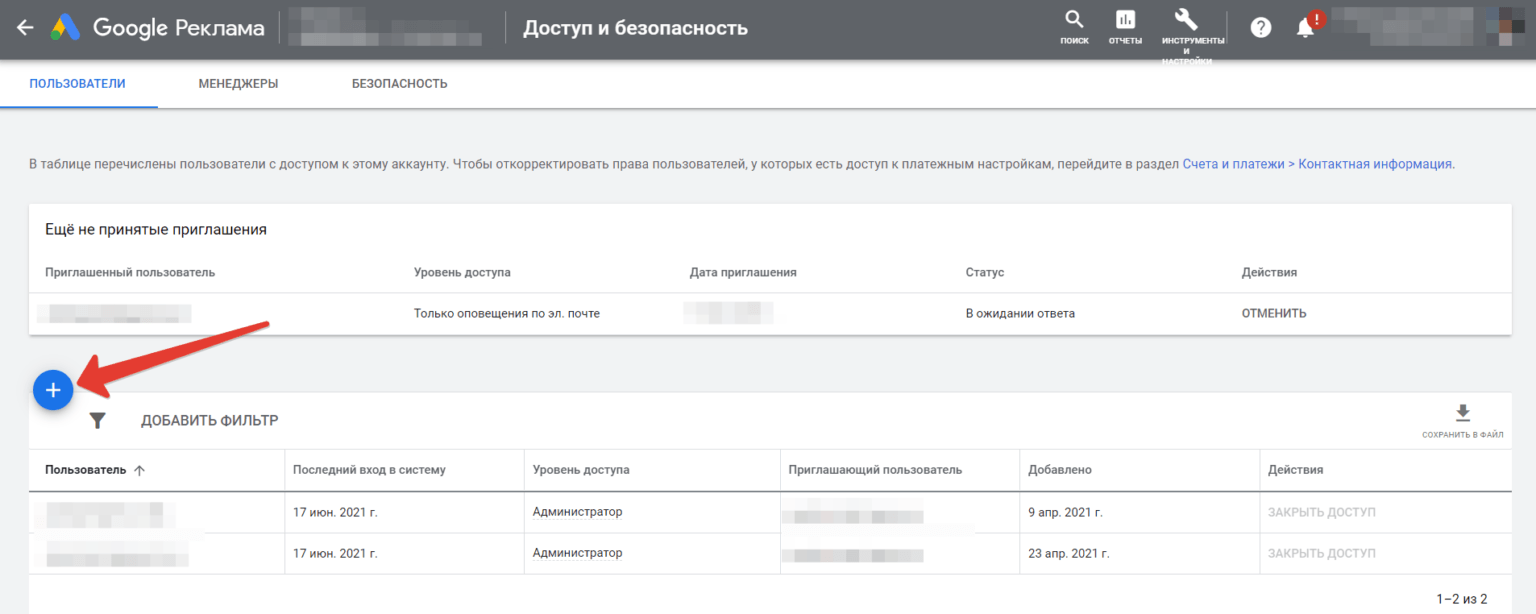Open Администратор access level in first row
1536x614 pixels.
(x=577, y=512)
